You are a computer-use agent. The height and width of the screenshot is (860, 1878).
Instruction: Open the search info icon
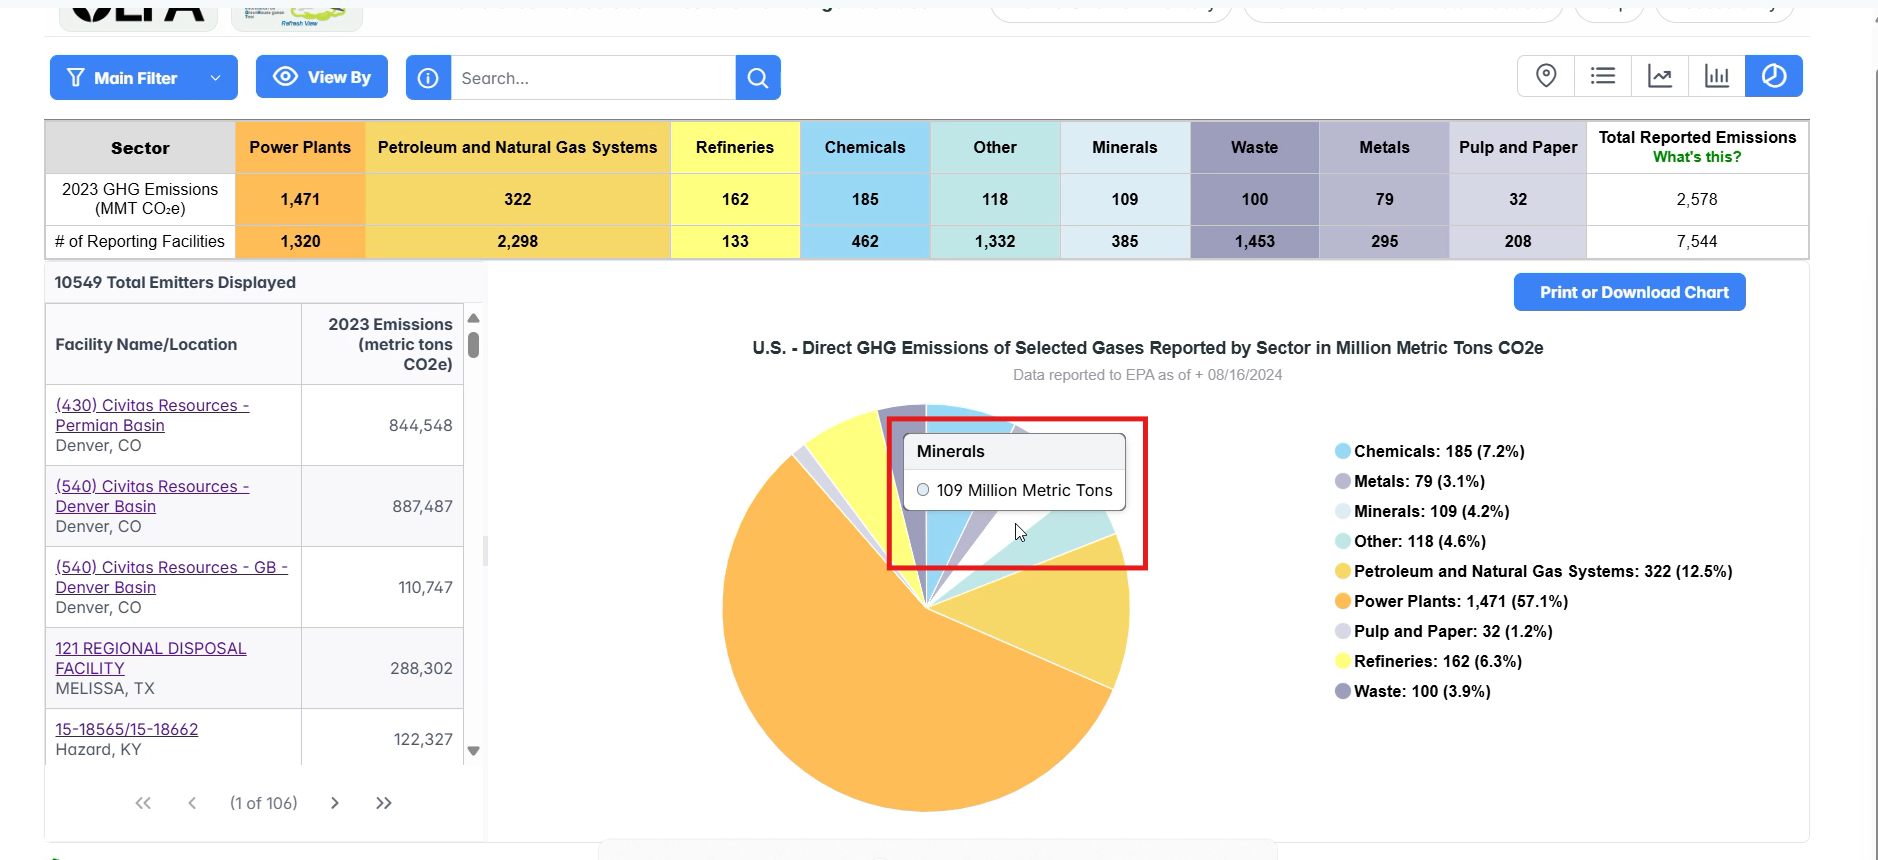(x=428, y=78)
